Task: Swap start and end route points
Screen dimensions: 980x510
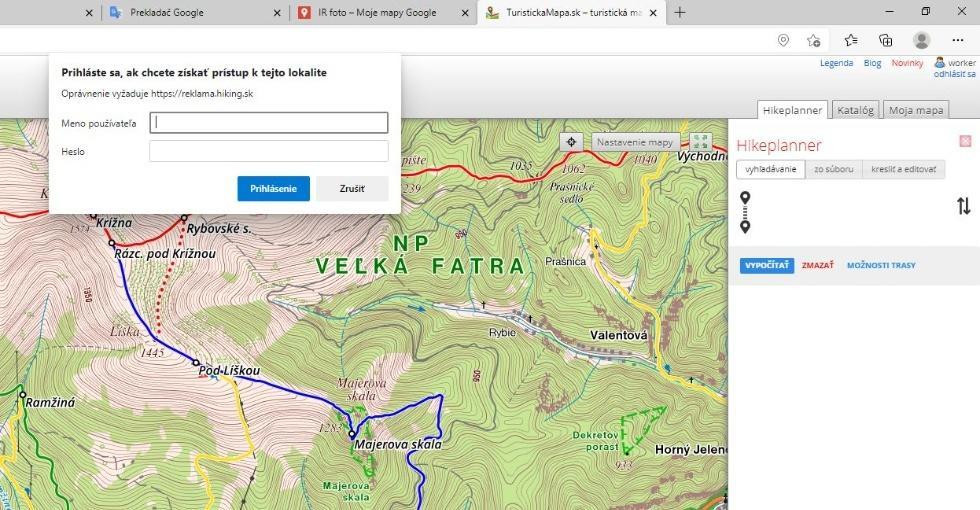Action: coord(963,206)
